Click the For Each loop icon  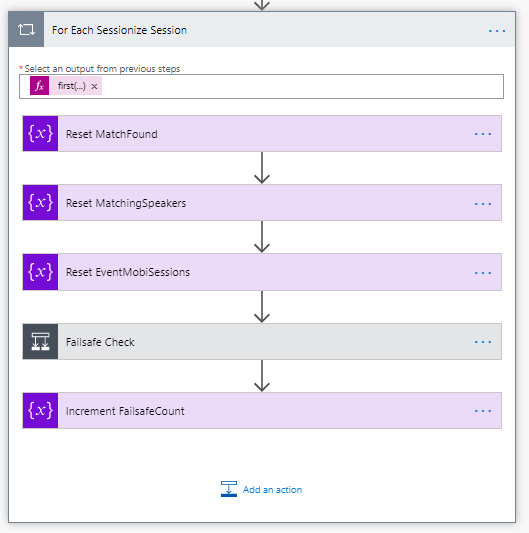(26, 30)
